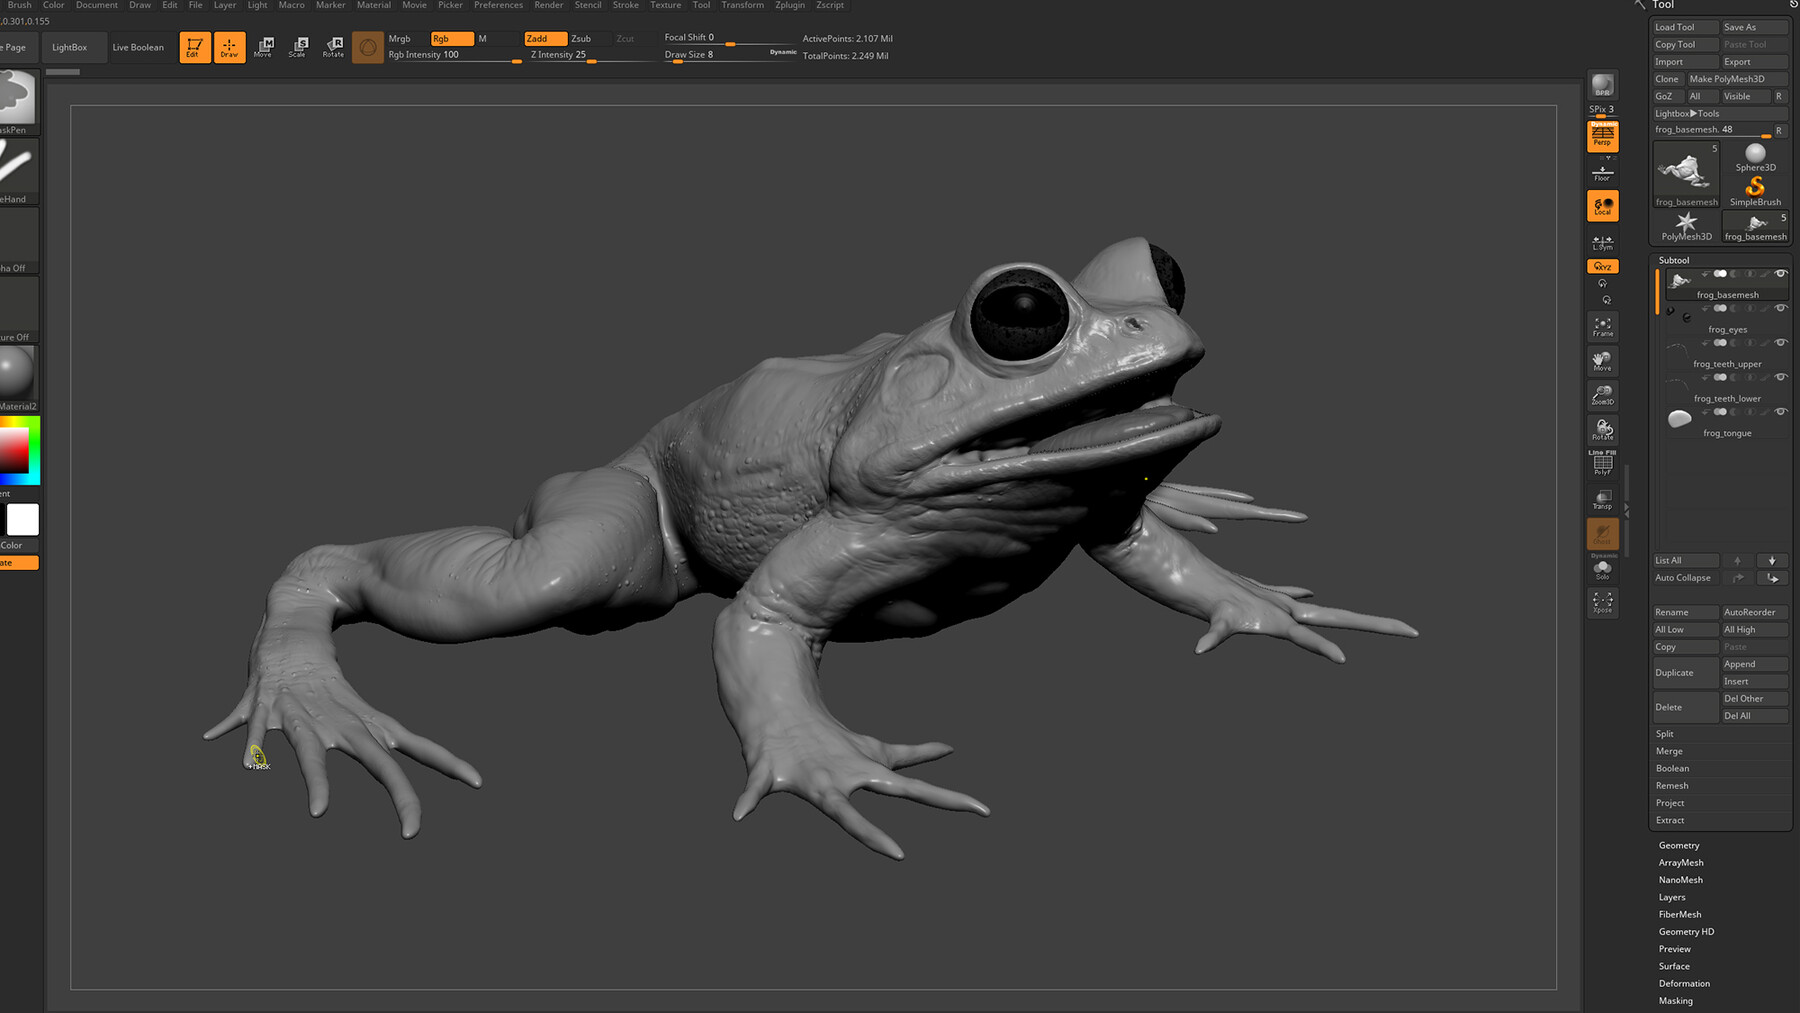Select the Move tool in the right shelf
Screen dimensions: 1800x1013
click(1602, 360)
